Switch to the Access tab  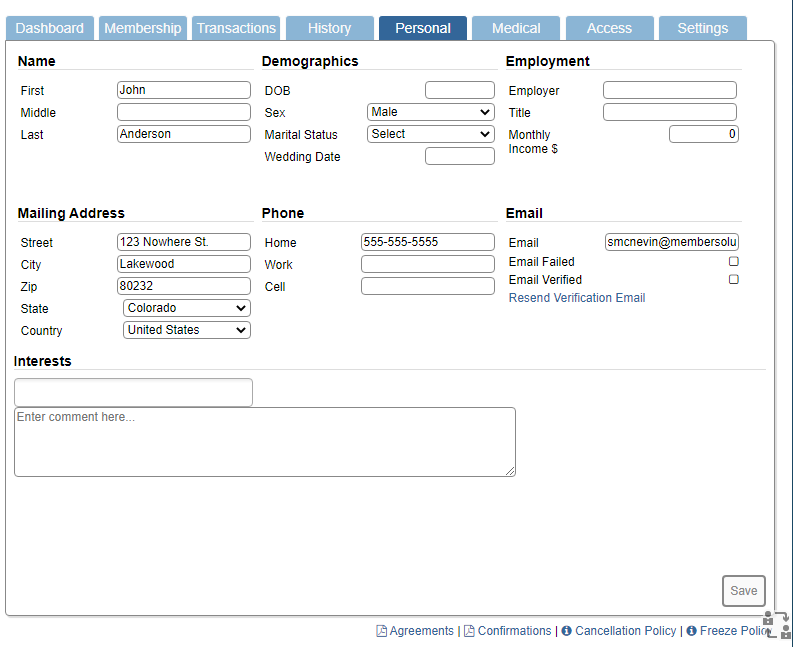tap(609, 28)
